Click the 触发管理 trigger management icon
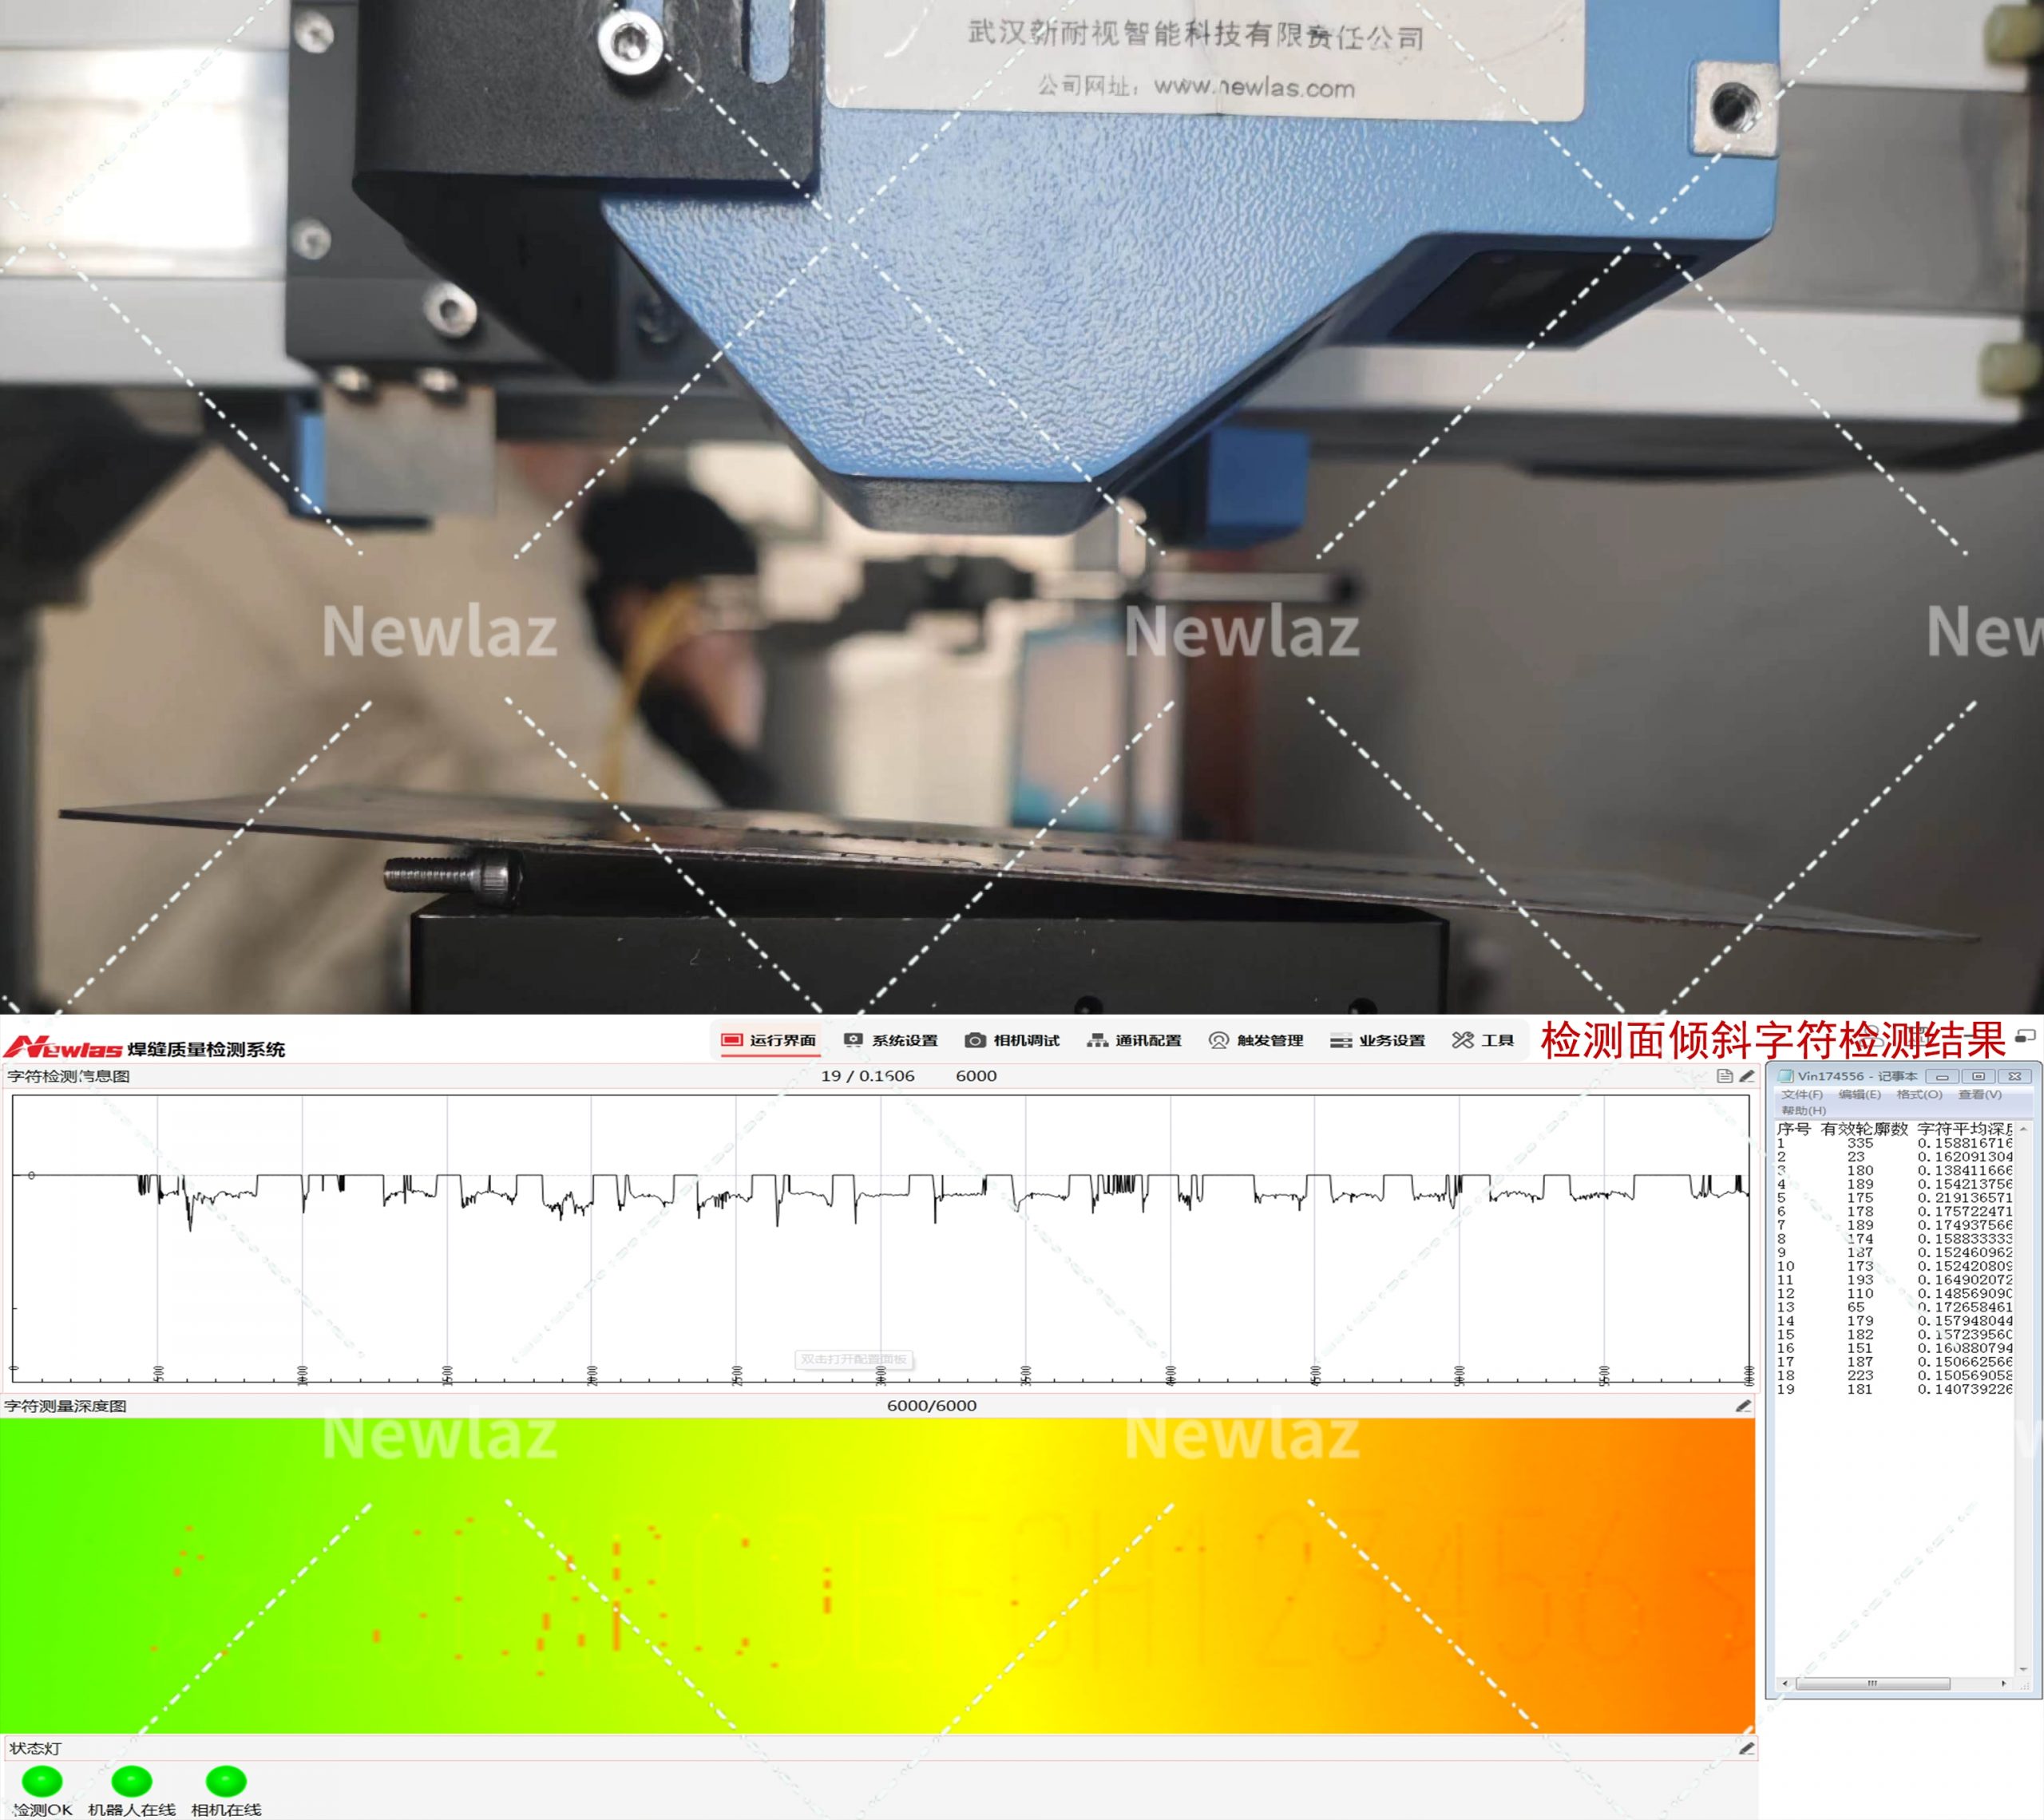 coord(1218,1040)
